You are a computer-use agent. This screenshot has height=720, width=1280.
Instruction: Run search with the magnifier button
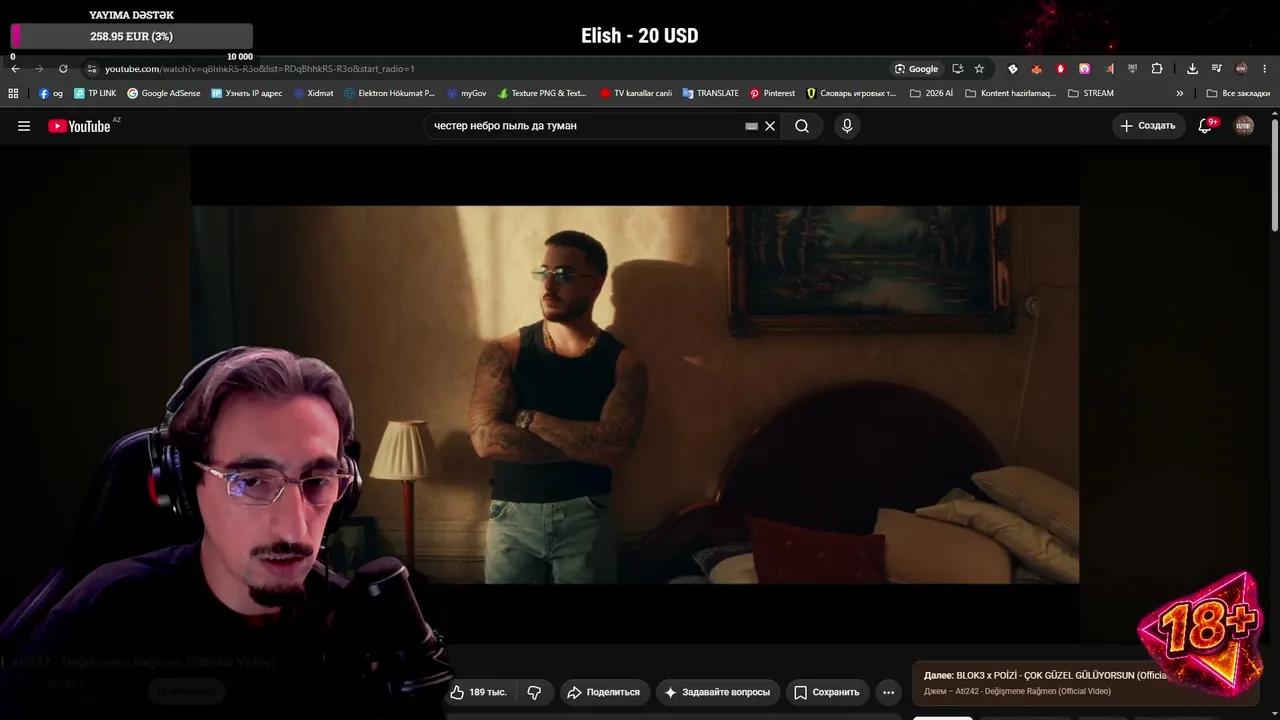[802, 126]
